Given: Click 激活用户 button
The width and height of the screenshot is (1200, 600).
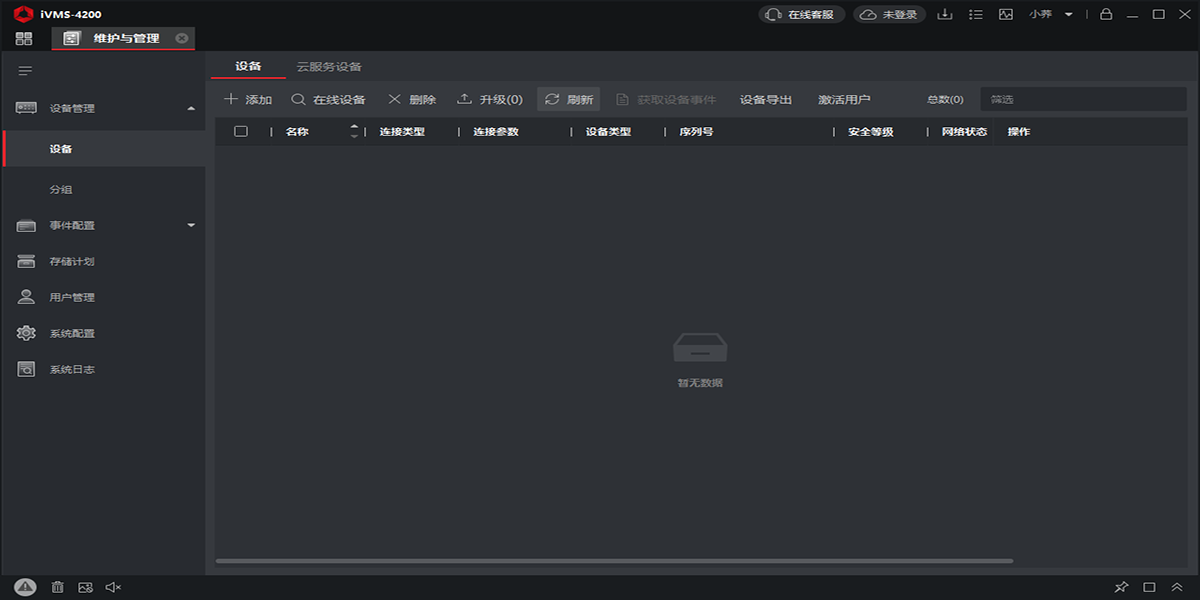Looking at the screenshot, I should click(844, 99).
